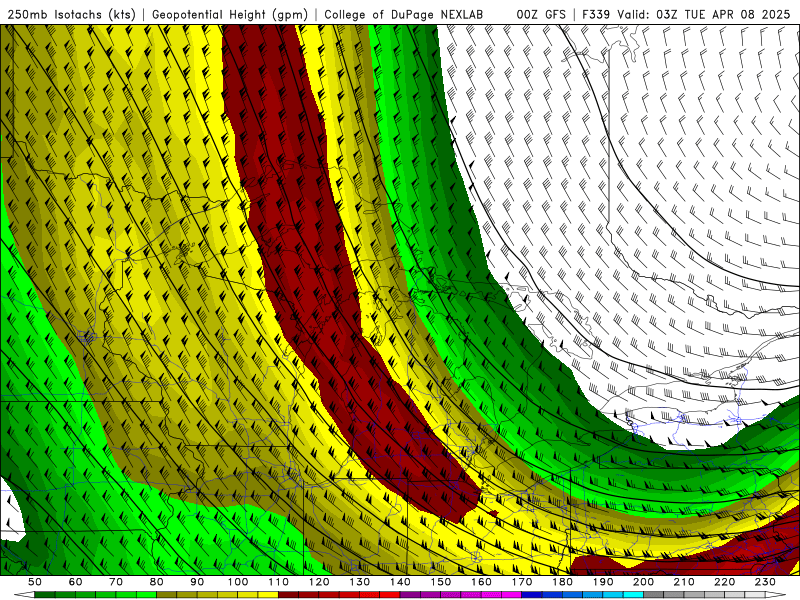Click the '110' value on the color legend
This screenshot has height=600, width=800.
(278, 582)
